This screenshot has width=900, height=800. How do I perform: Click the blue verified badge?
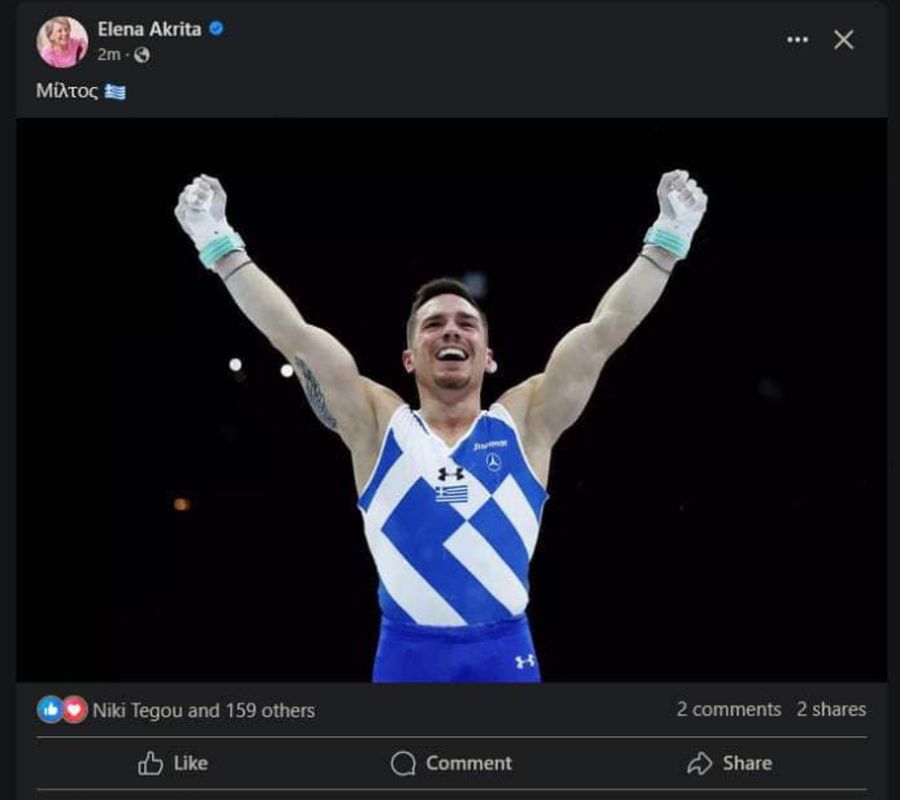216,29
